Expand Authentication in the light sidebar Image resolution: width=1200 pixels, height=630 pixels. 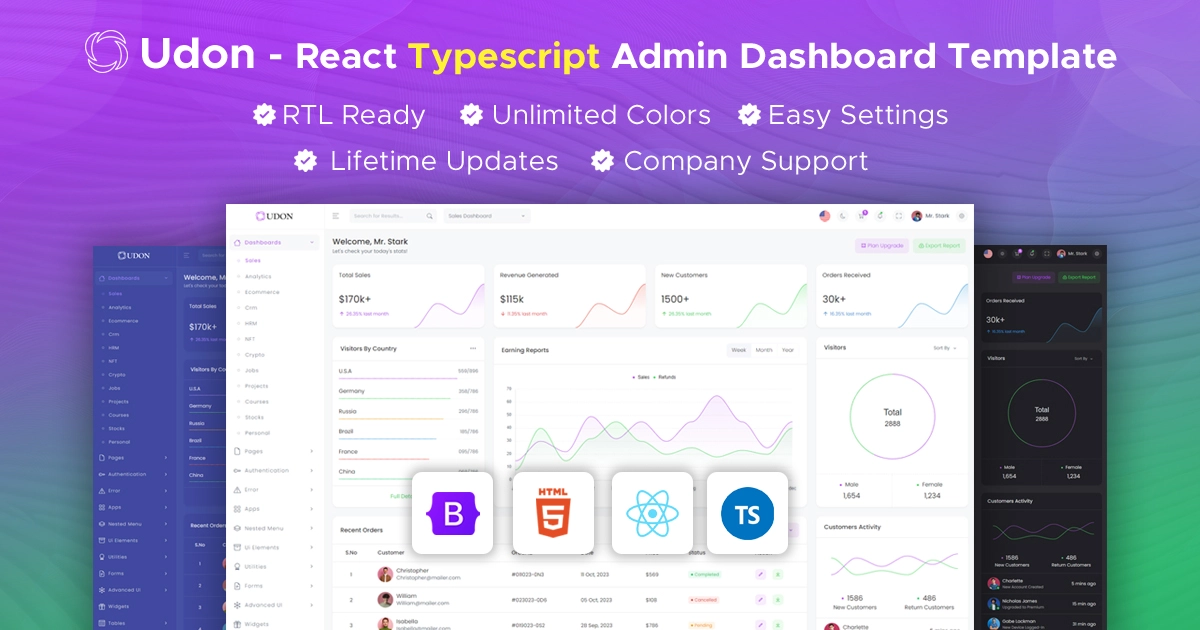(311, 470)
